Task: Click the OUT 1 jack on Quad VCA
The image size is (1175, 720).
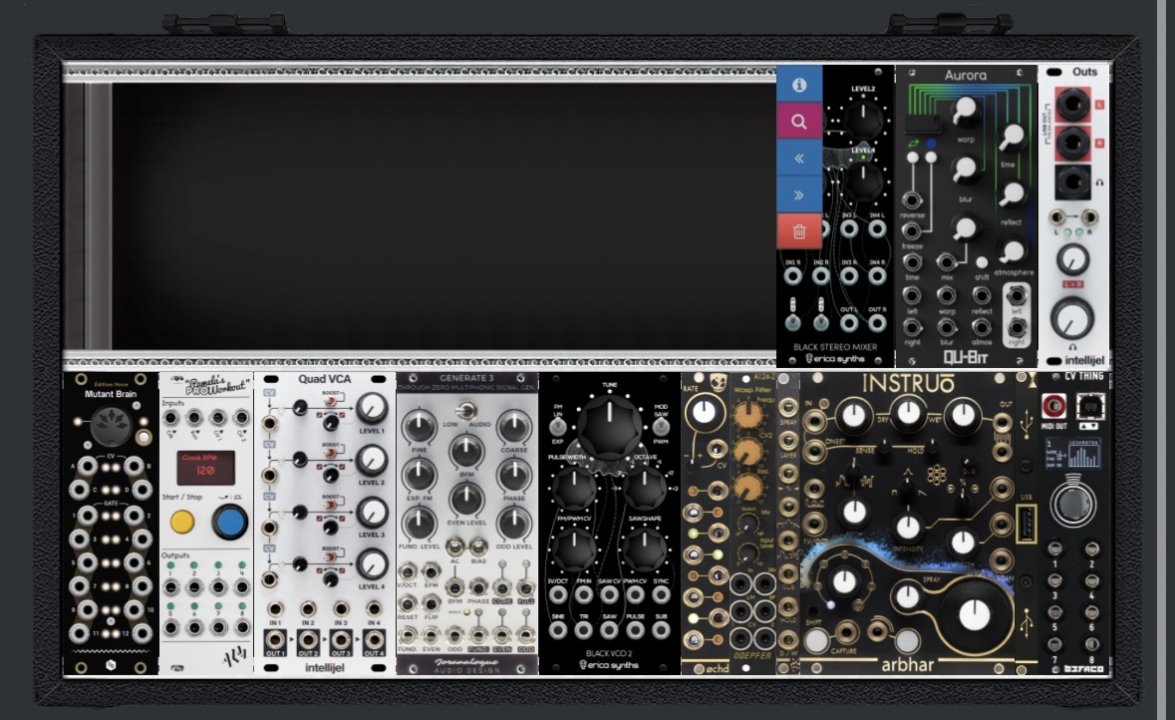Action: point(275,641)
